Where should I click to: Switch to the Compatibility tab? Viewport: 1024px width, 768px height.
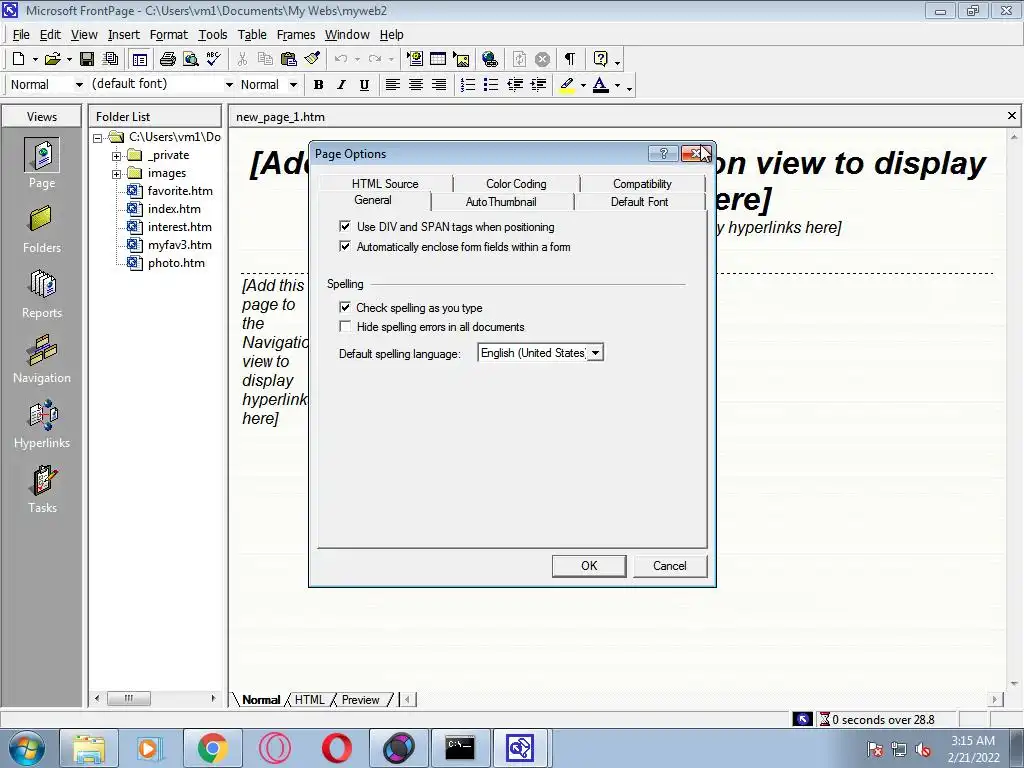coord(642,184)
